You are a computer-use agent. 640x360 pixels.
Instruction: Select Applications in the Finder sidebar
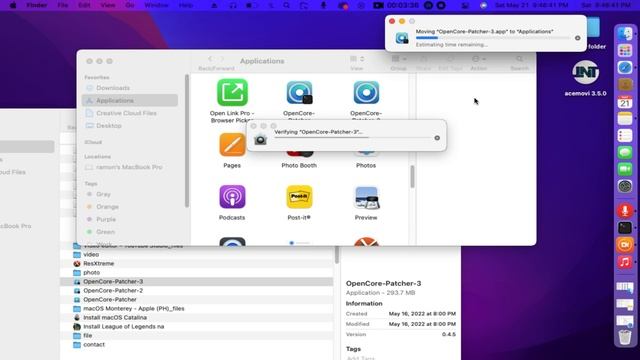pos(130,100)
